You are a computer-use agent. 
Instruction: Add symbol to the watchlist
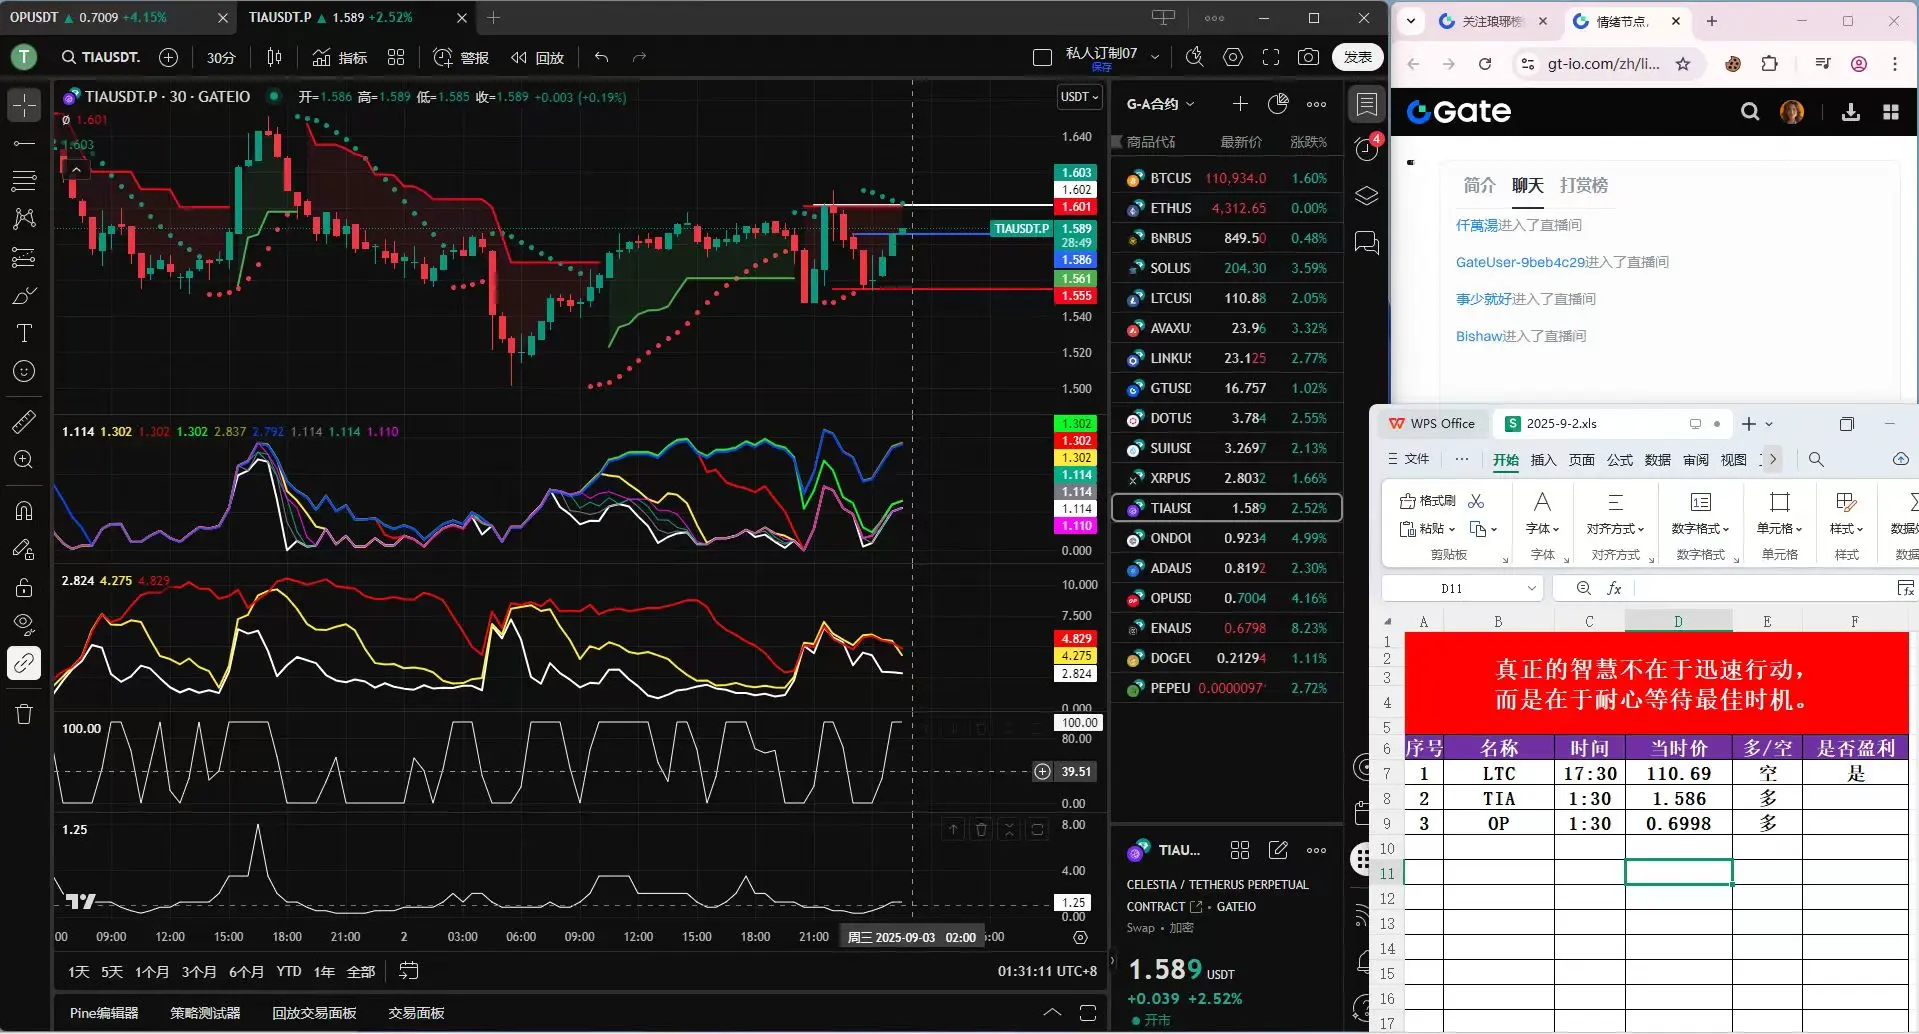coord(1240,104)
